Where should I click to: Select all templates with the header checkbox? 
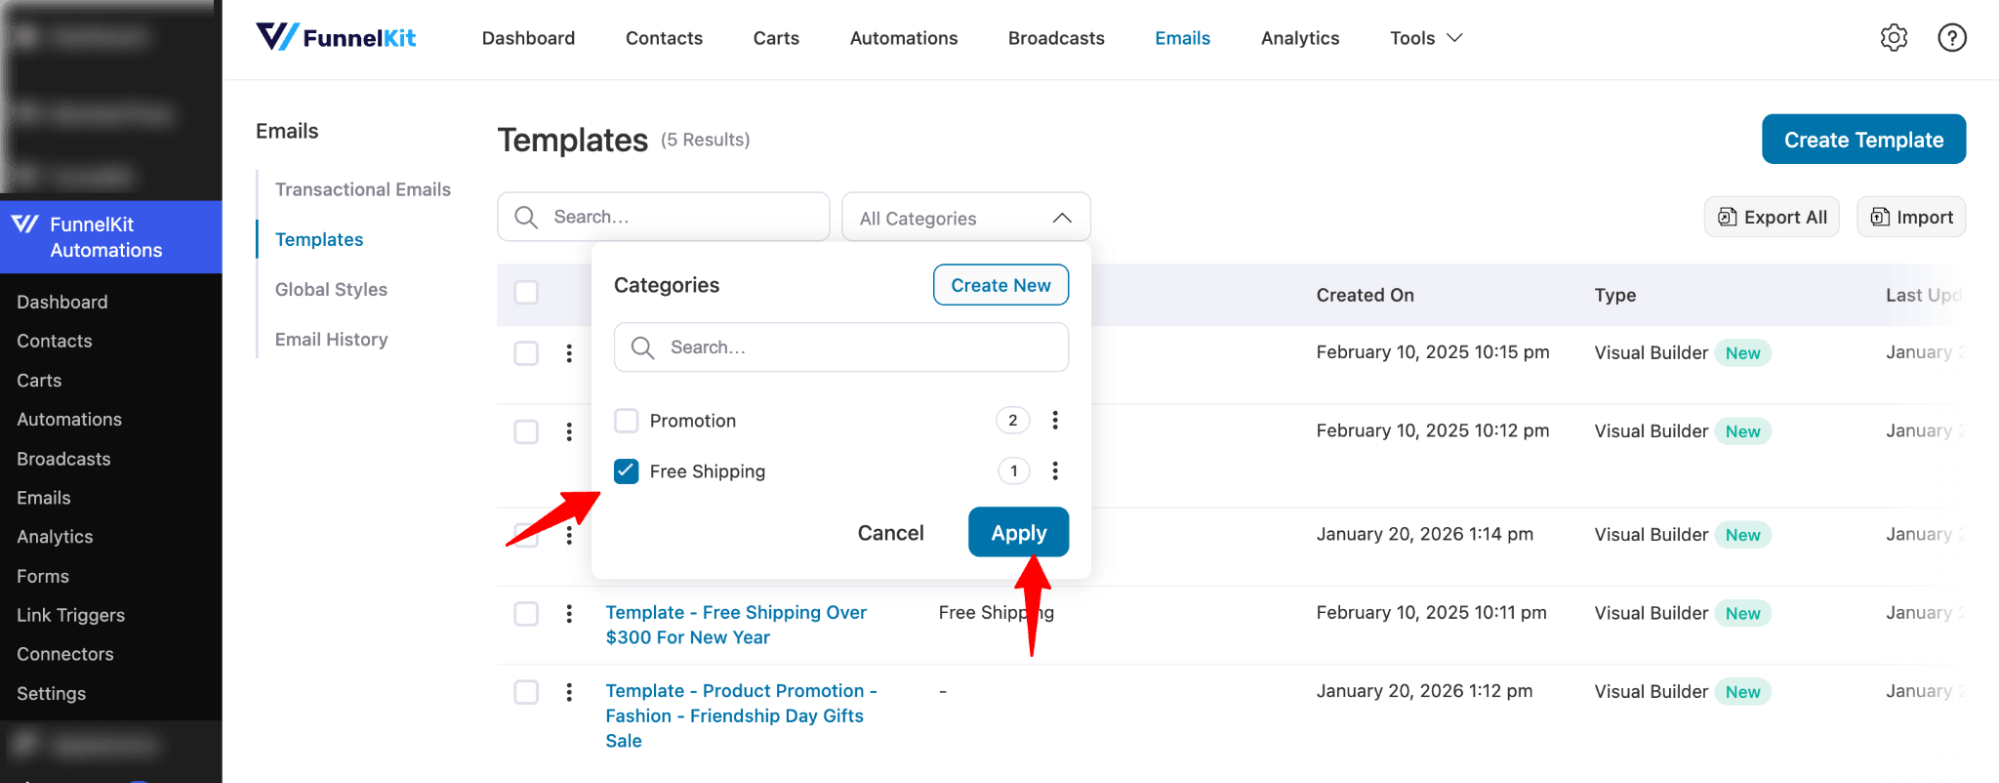click(526, 292)
